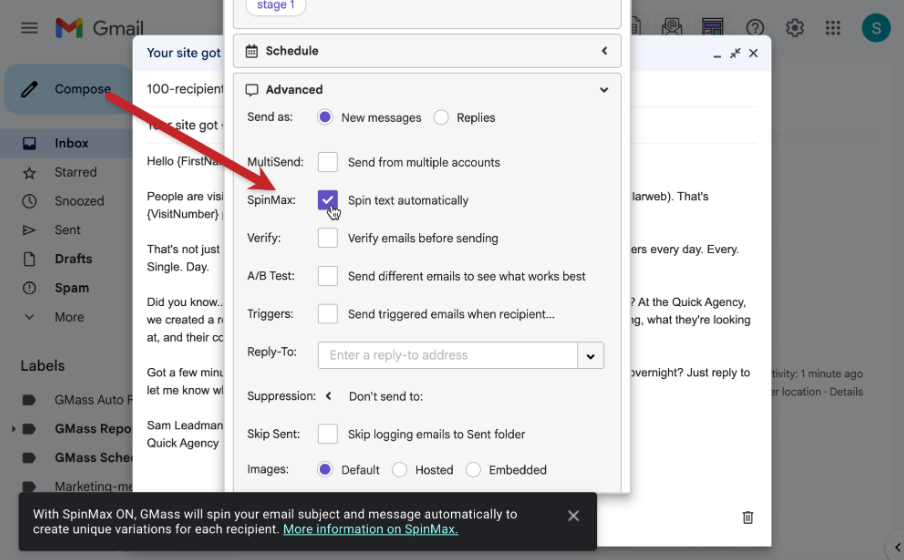Dismiss the SpinMax notification with X
The width and height of the screenshot is (904, 560).
click(573, 516)
